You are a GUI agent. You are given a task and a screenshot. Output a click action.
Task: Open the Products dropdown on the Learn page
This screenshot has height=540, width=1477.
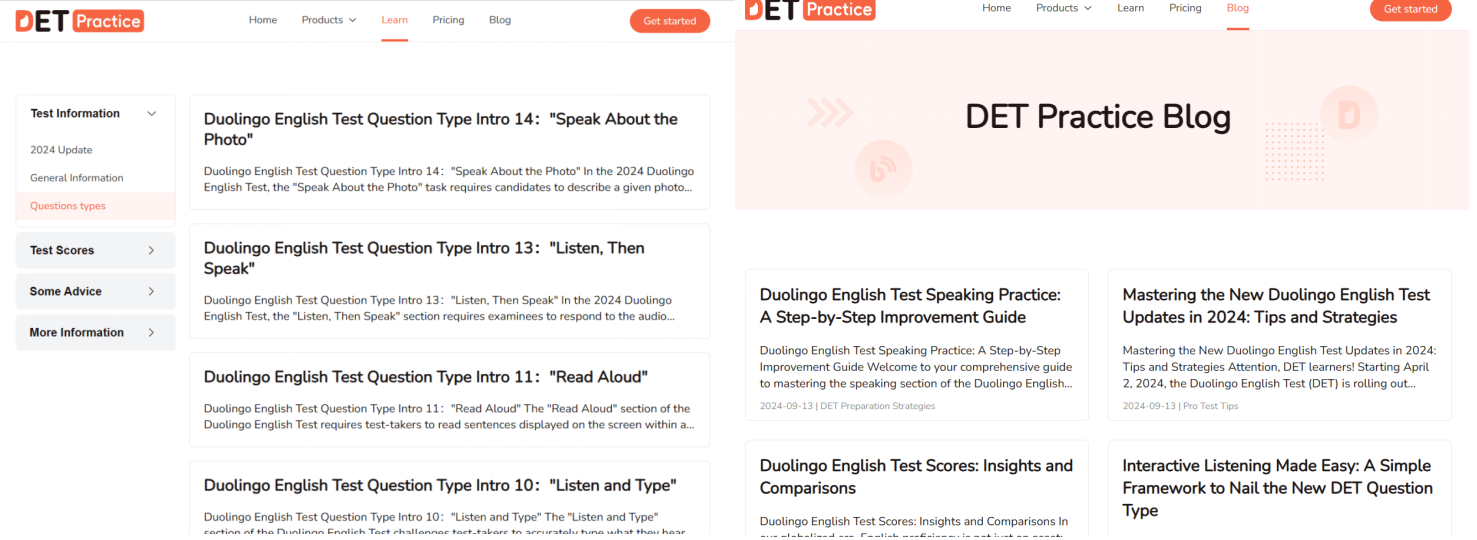pos(329,20)
